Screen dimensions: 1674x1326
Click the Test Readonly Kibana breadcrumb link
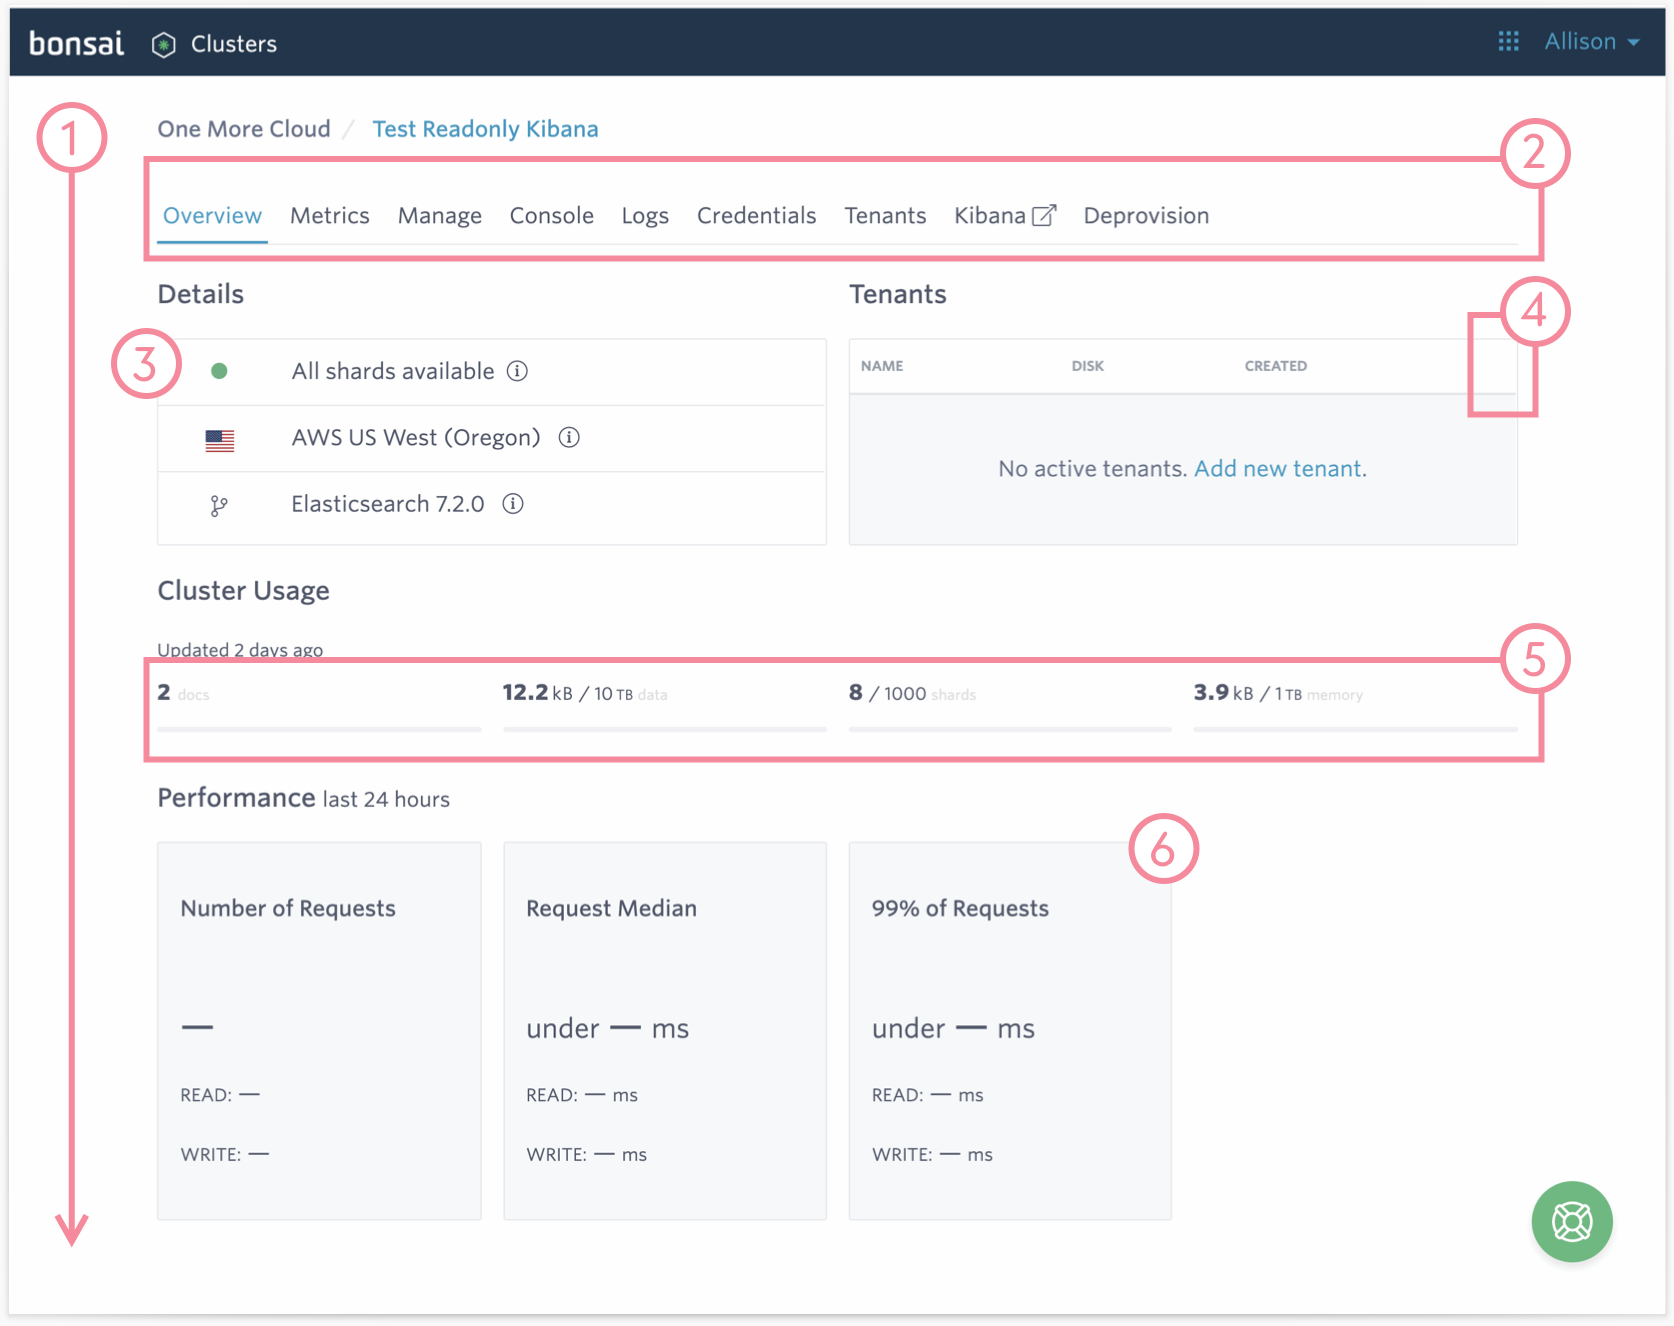pyautogui.click(x=485, y=129)
